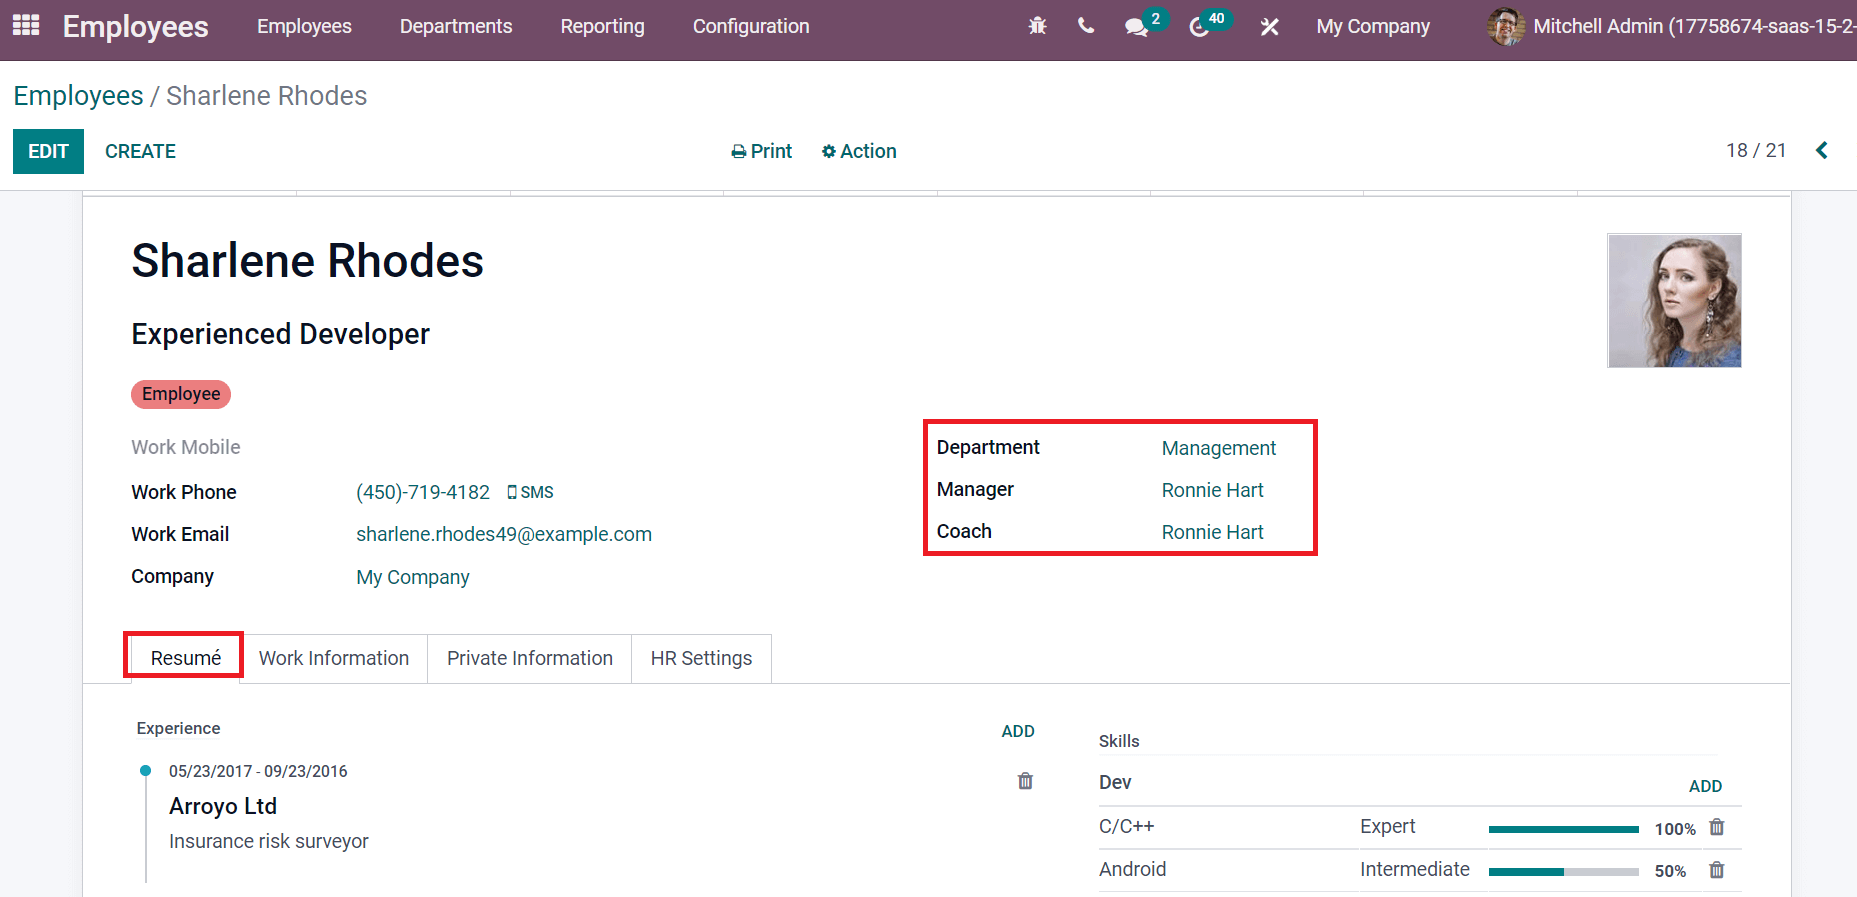Click the Employee tag badge
Viewport: 1857px width, 897px height.
pos(181,394)
